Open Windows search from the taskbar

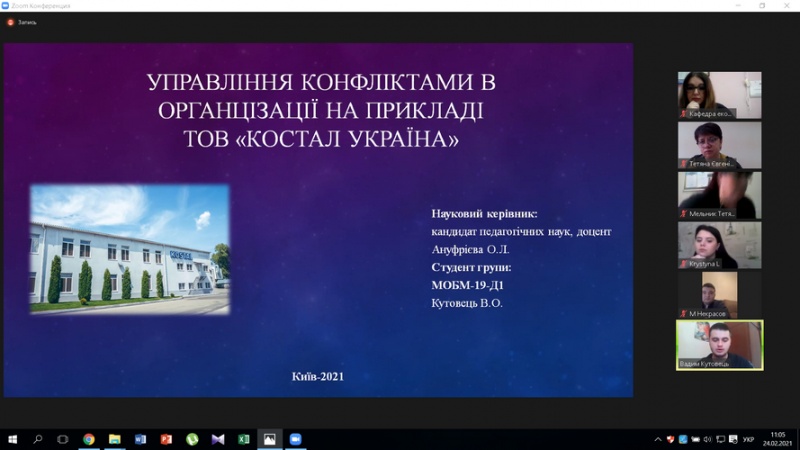click(x=38, y=439)
